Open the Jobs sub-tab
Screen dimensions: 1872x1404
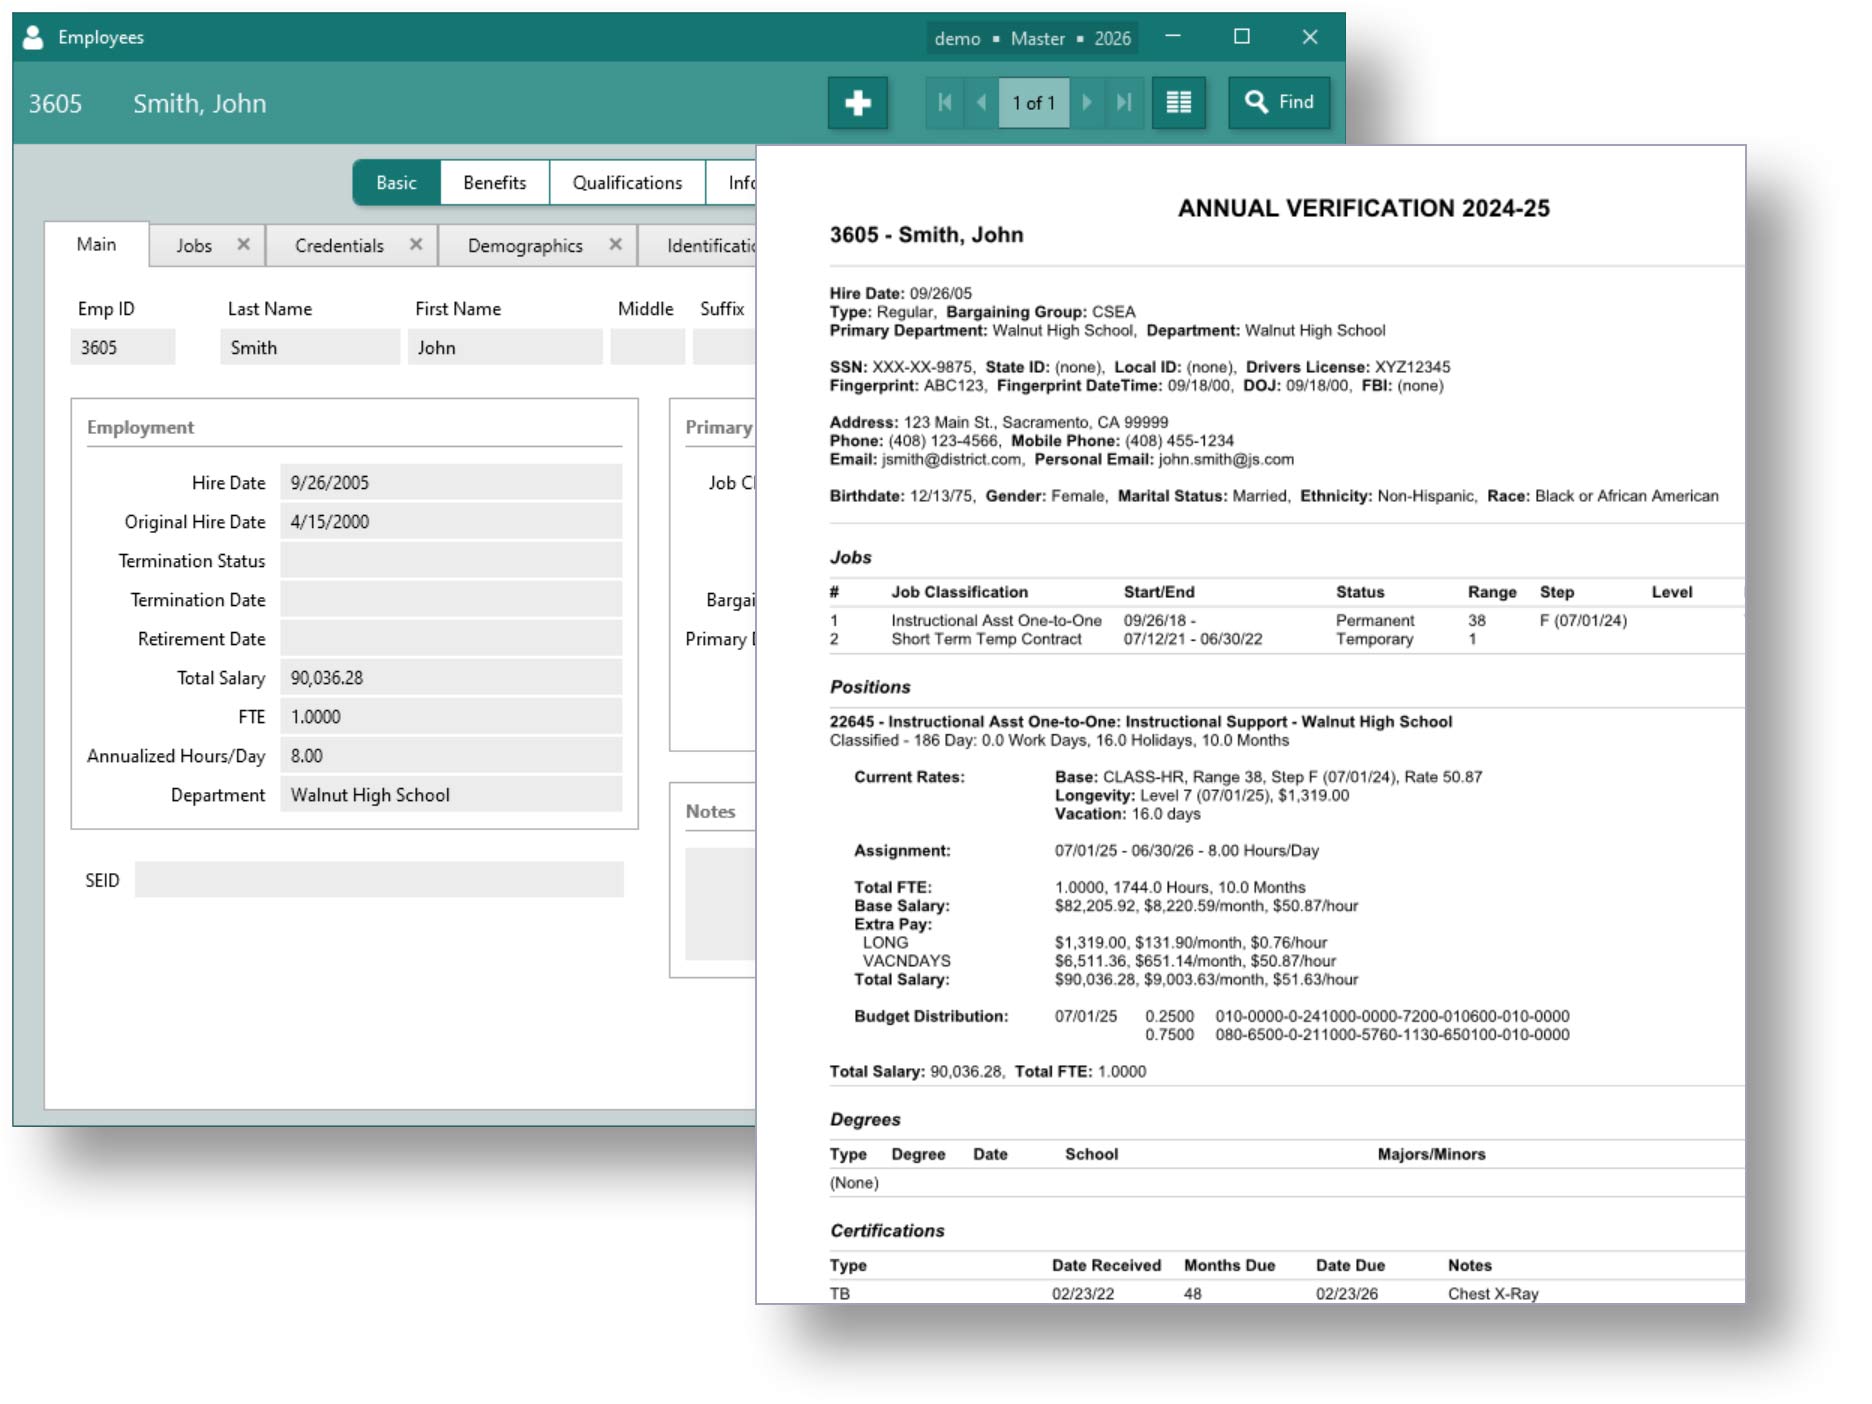194,246
